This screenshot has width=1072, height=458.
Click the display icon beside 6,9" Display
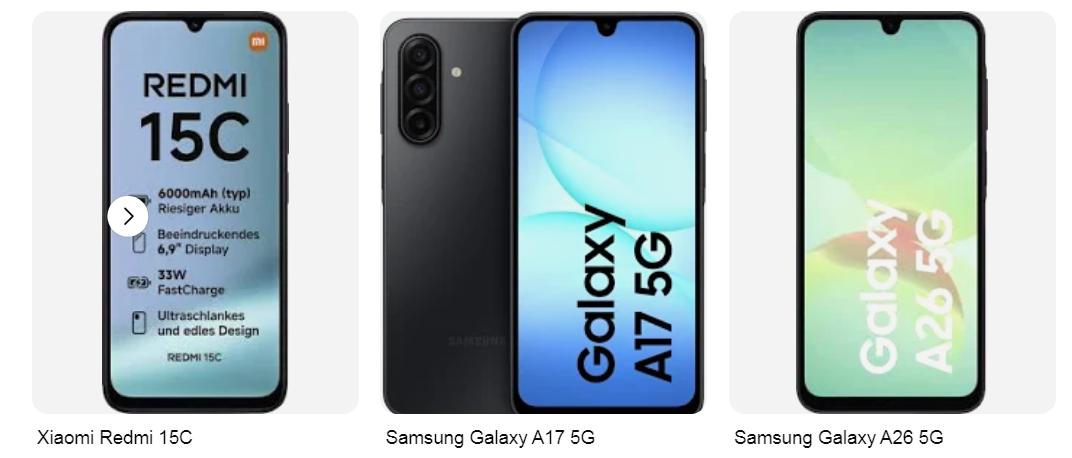click(x=139, y=243)
